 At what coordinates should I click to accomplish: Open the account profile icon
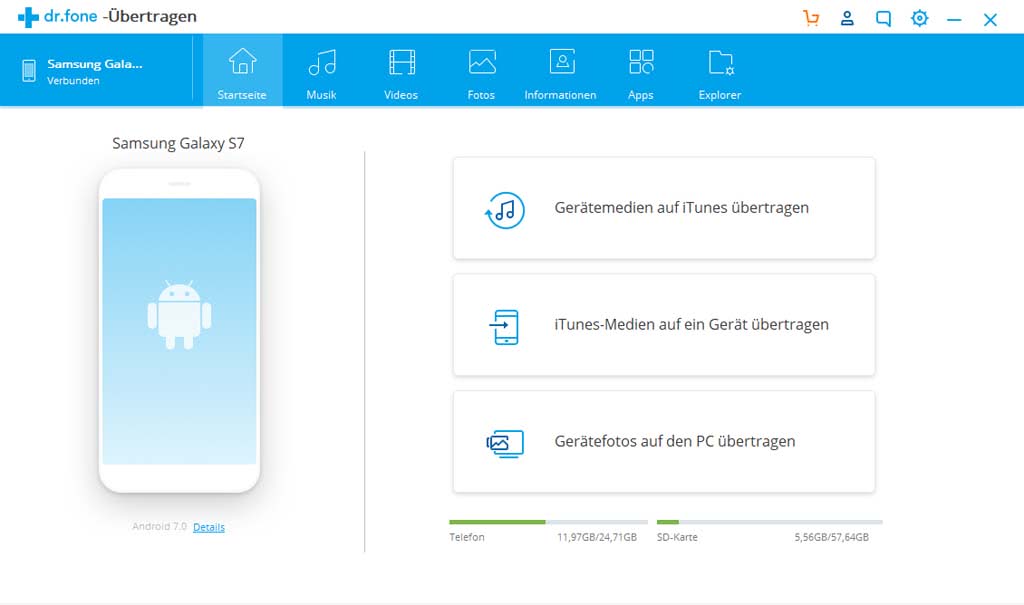point(847,18)
